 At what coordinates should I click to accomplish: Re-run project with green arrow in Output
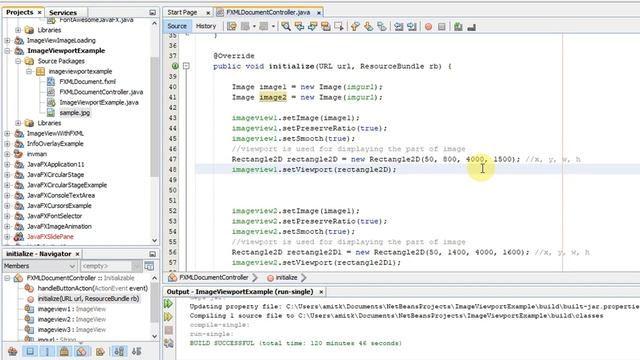(168, 304)
